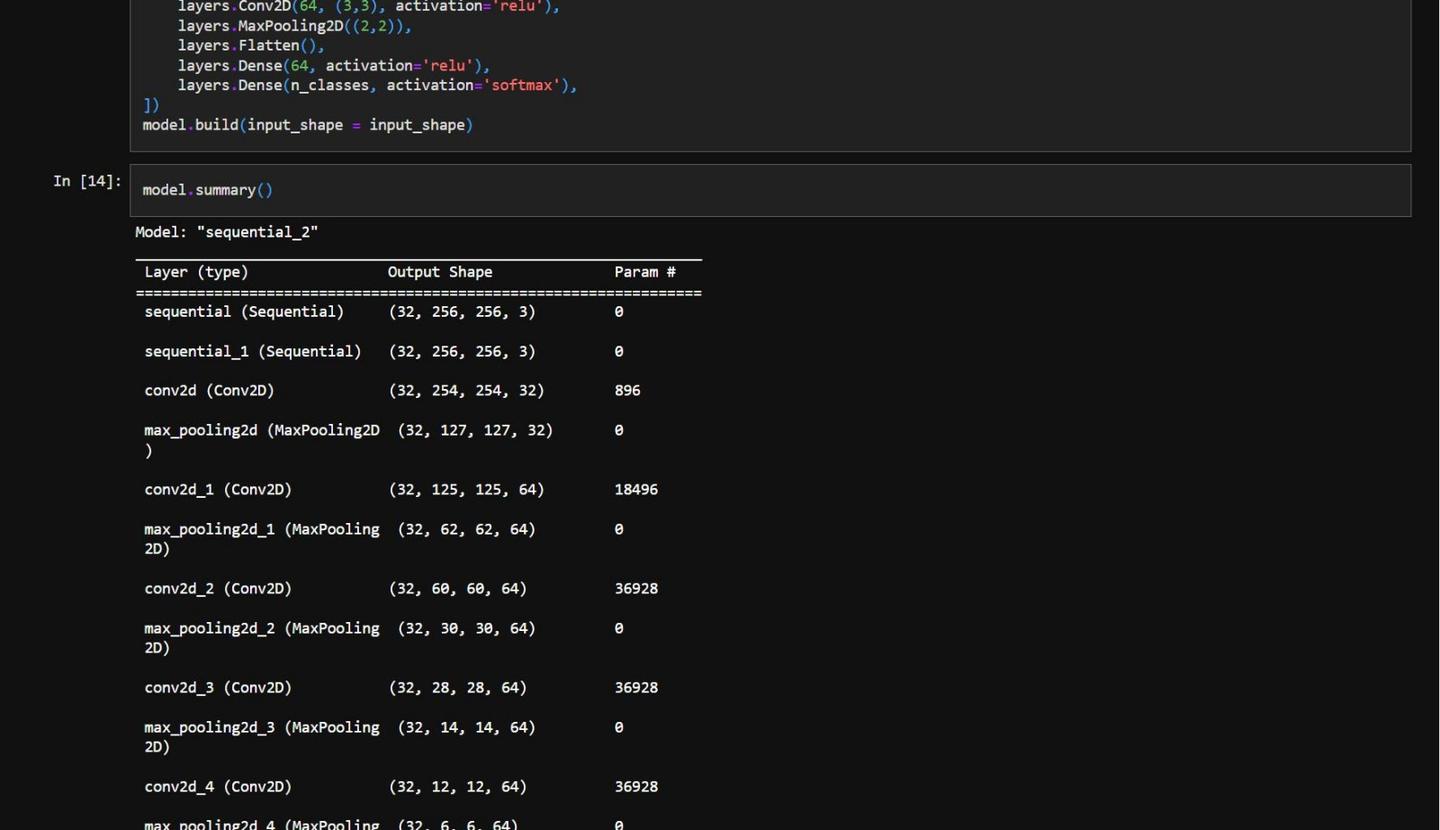
Task: Click the max_pooling2d_1 layer name
Action: pyautogui.click(x=262, y=539)
